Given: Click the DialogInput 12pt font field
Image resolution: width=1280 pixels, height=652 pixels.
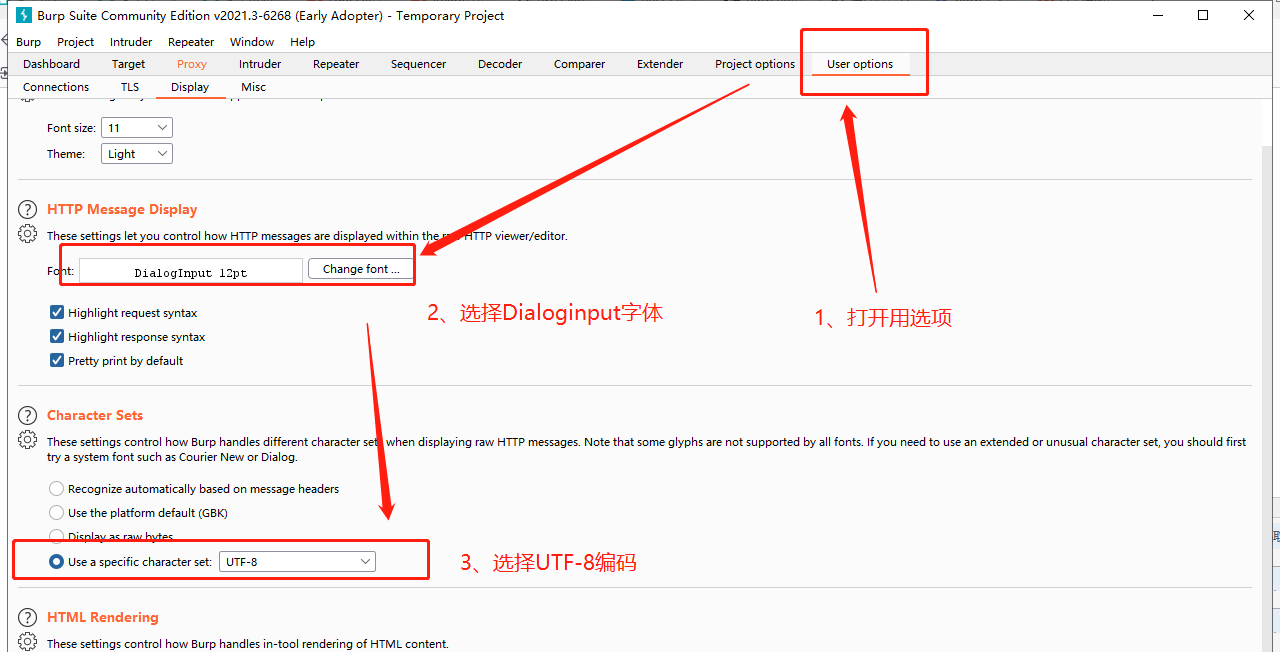Looking at the screenshot, I should [x=191, y=271].
